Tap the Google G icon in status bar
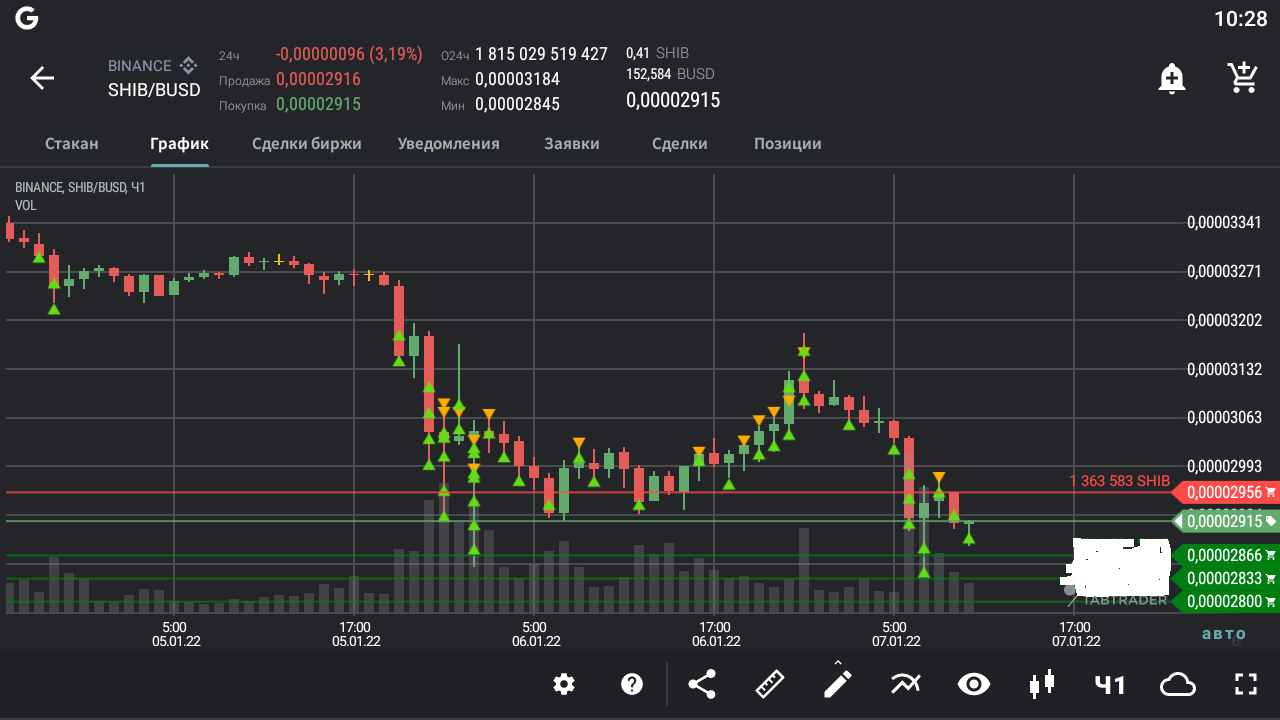Viewport: 1280px width, 720px height. pos(27,18)
